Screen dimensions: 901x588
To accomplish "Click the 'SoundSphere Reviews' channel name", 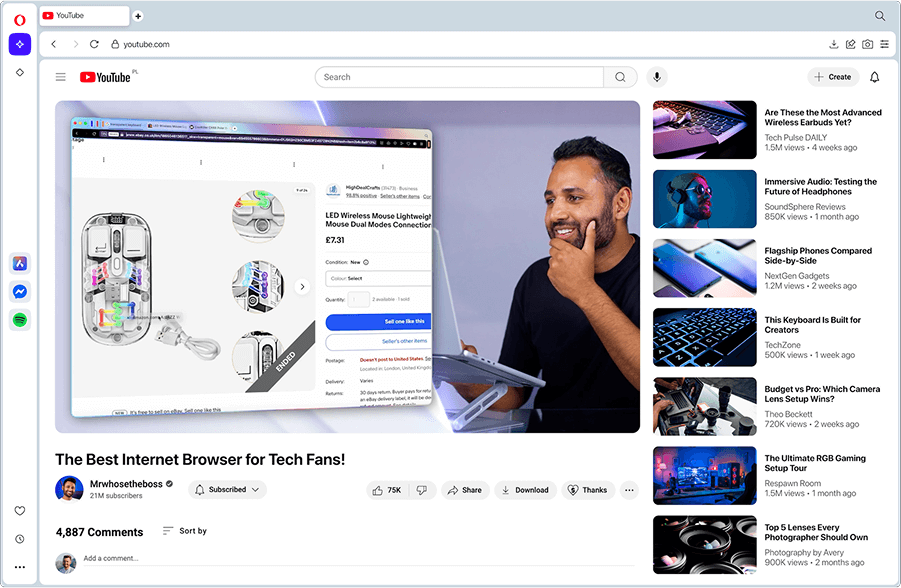I will coord(804,207).
